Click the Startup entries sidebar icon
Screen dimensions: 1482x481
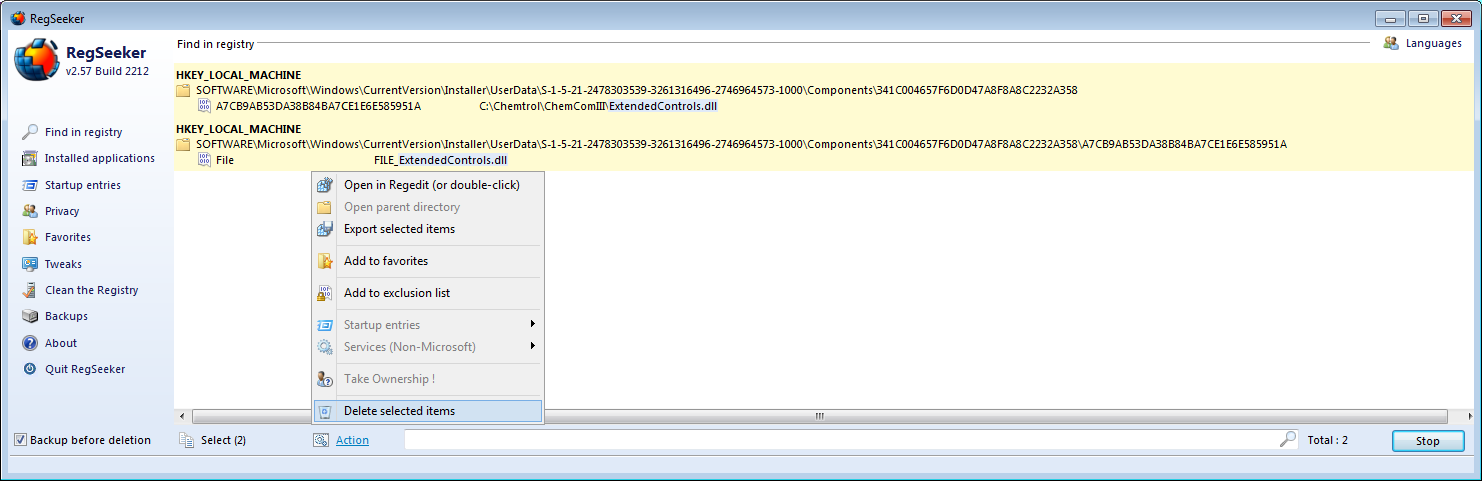[30, 185]
